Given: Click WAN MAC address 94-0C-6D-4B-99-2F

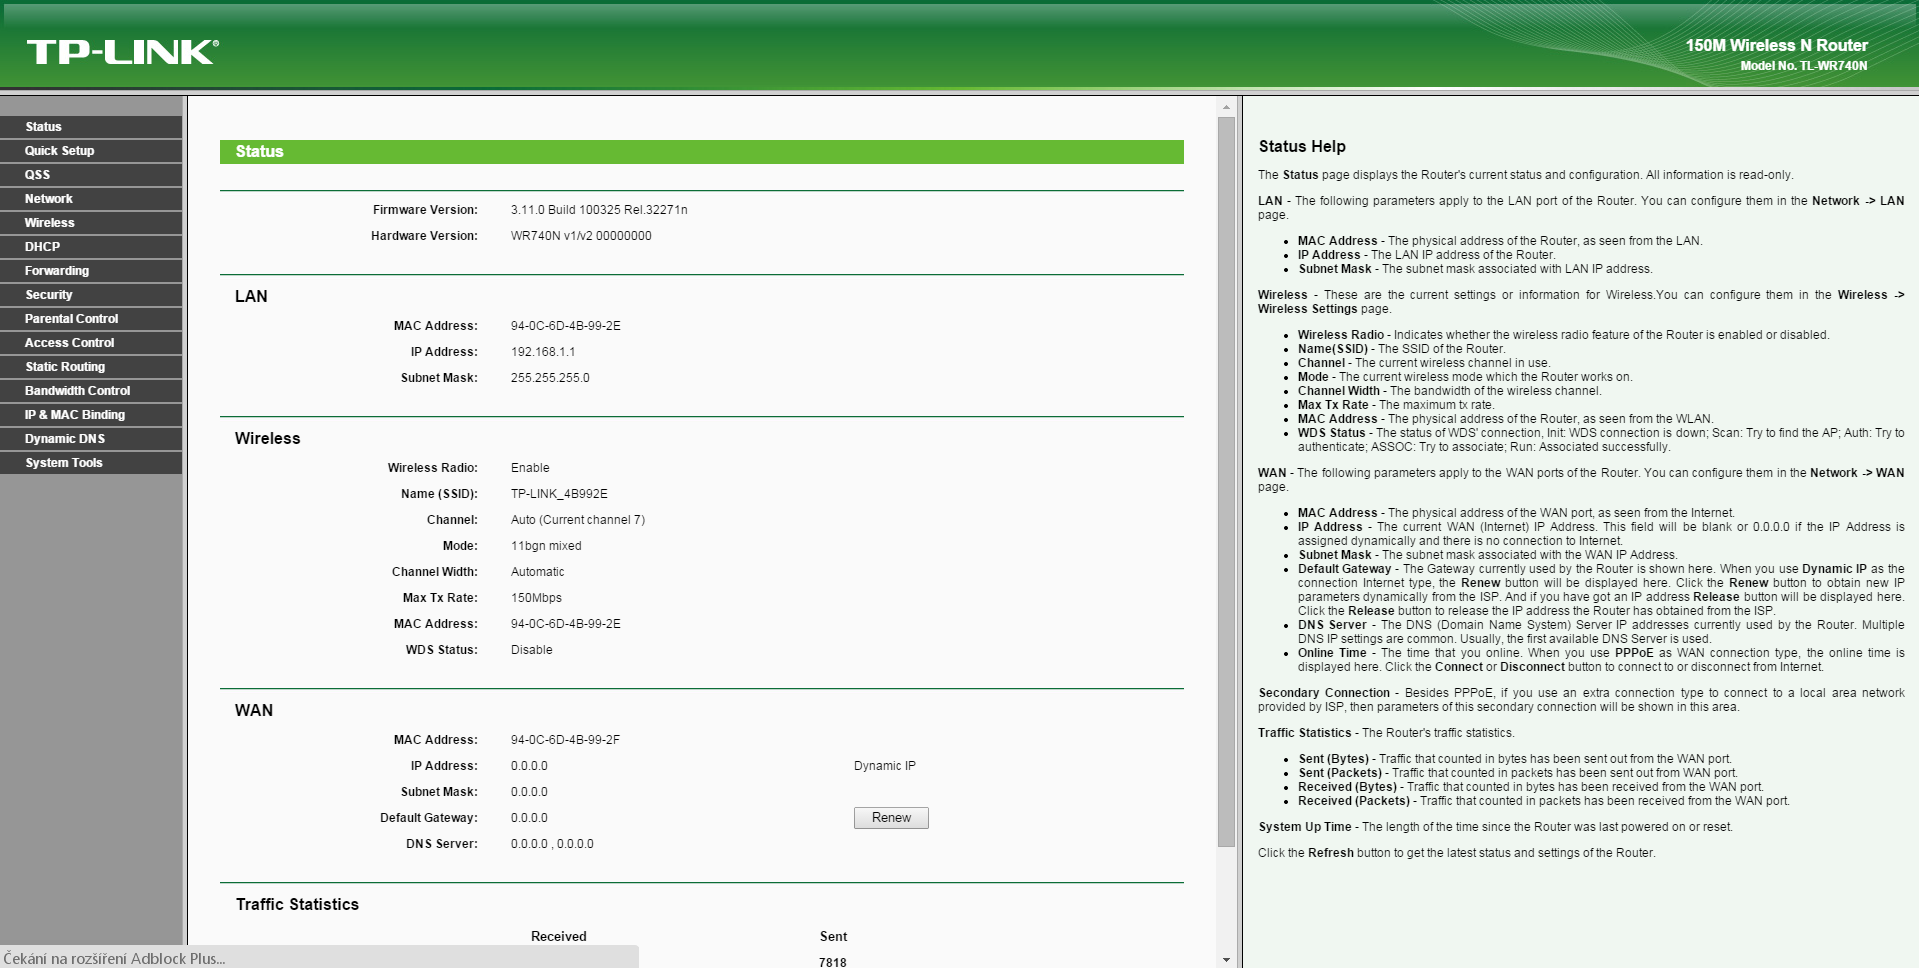Looking at the screenshot, I should click(566, 740).
